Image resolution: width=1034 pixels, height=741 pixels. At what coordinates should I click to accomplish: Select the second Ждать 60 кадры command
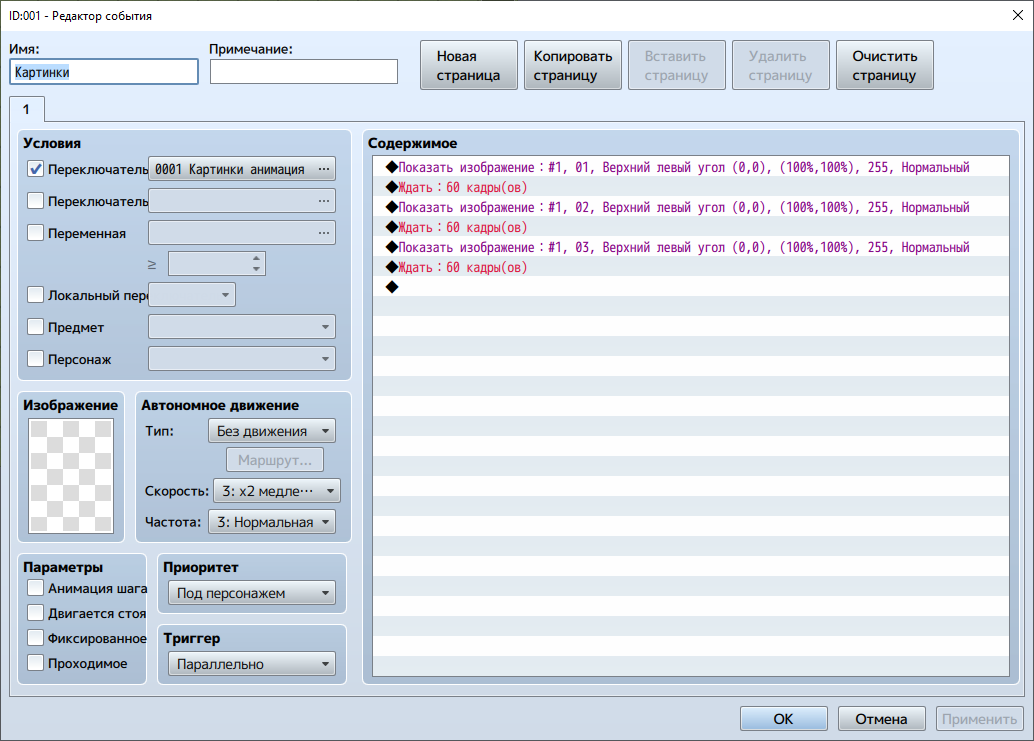690,227
